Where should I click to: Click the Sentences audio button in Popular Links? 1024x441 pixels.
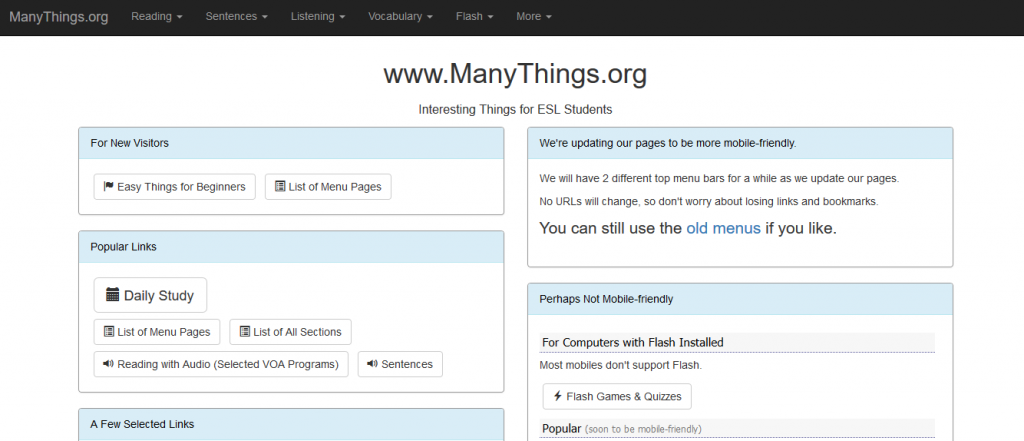pyautogui.click(x=400, y=365)
